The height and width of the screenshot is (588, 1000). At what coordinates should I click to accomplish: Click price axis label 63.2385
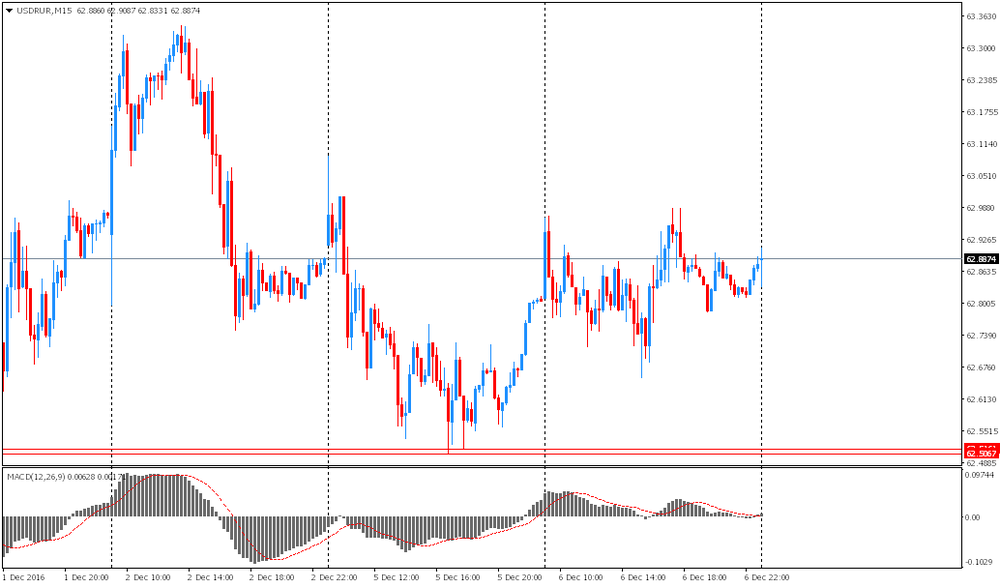tap(981, 80)
